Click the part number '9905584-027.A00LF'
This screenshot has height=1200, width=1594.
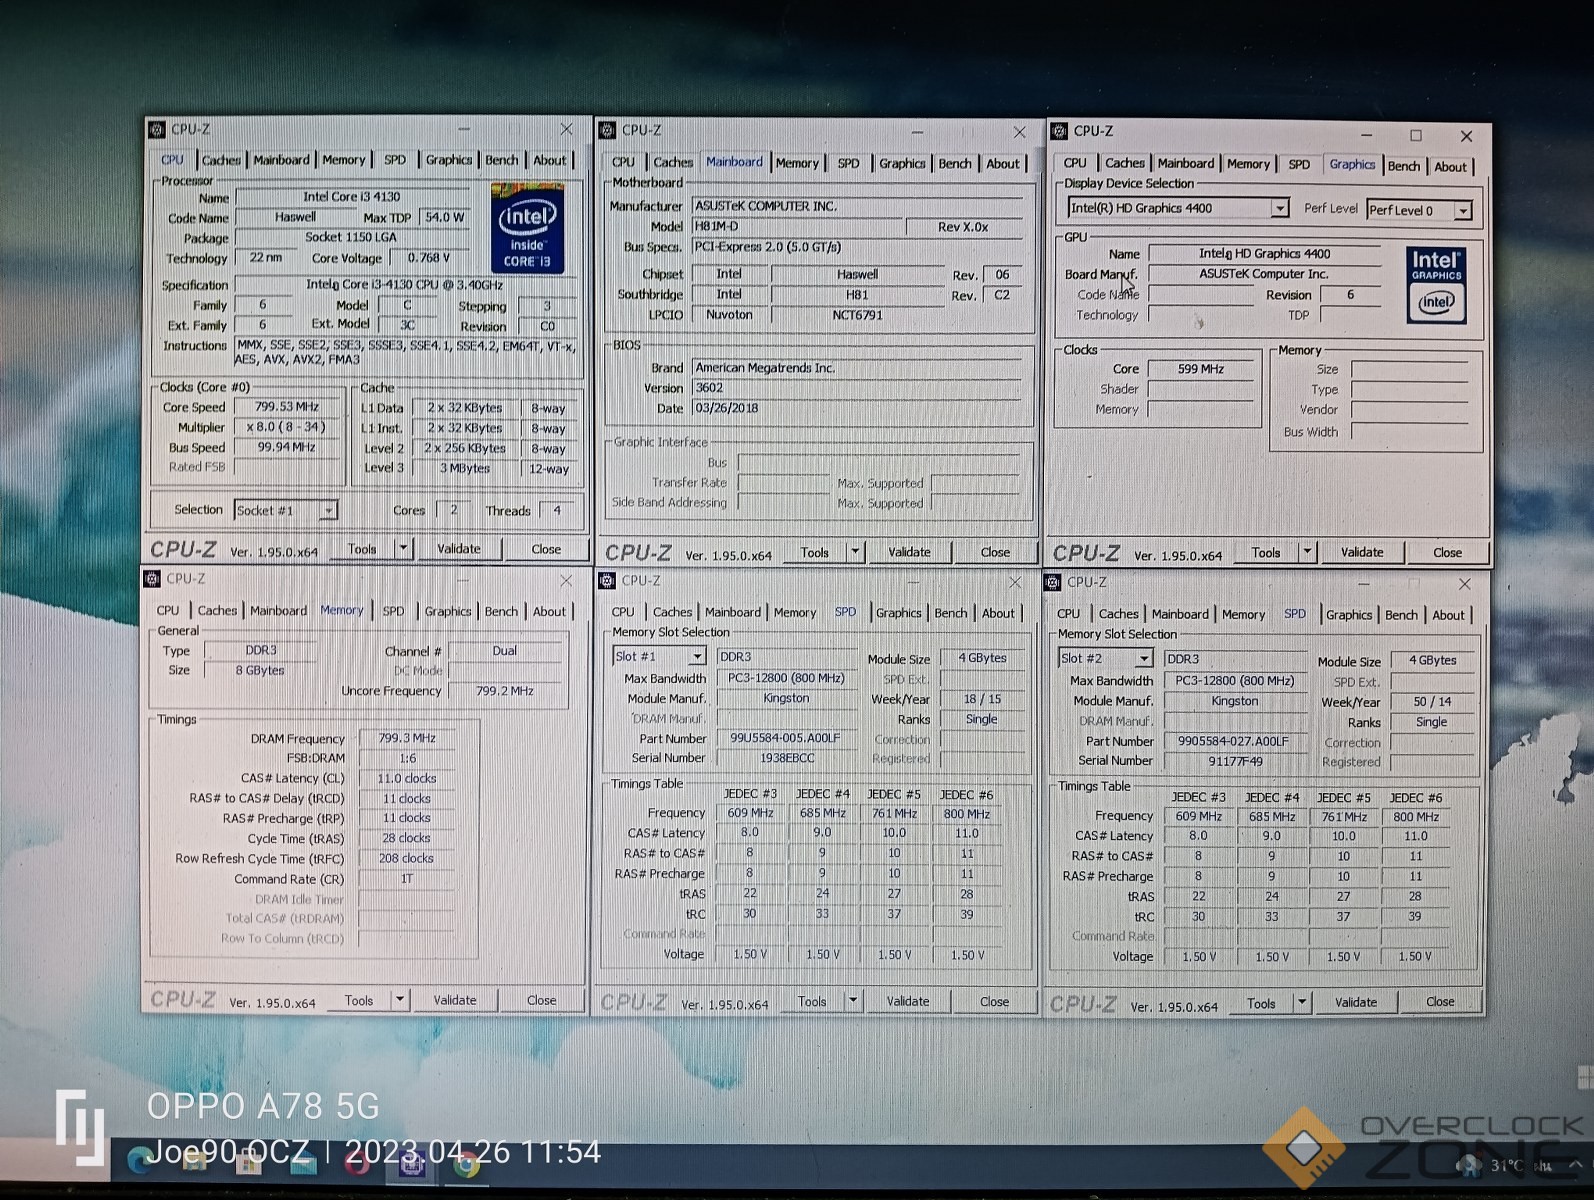[x=1233, y=741]
